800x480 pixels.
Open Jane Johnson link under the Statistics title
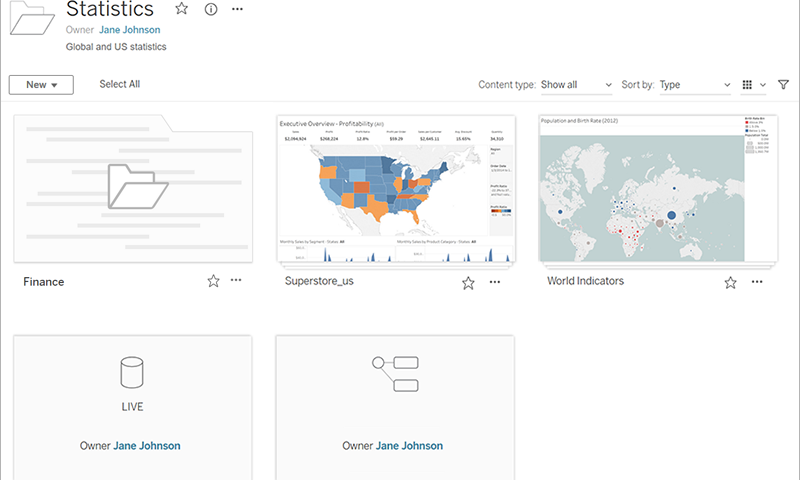(130, 30)
